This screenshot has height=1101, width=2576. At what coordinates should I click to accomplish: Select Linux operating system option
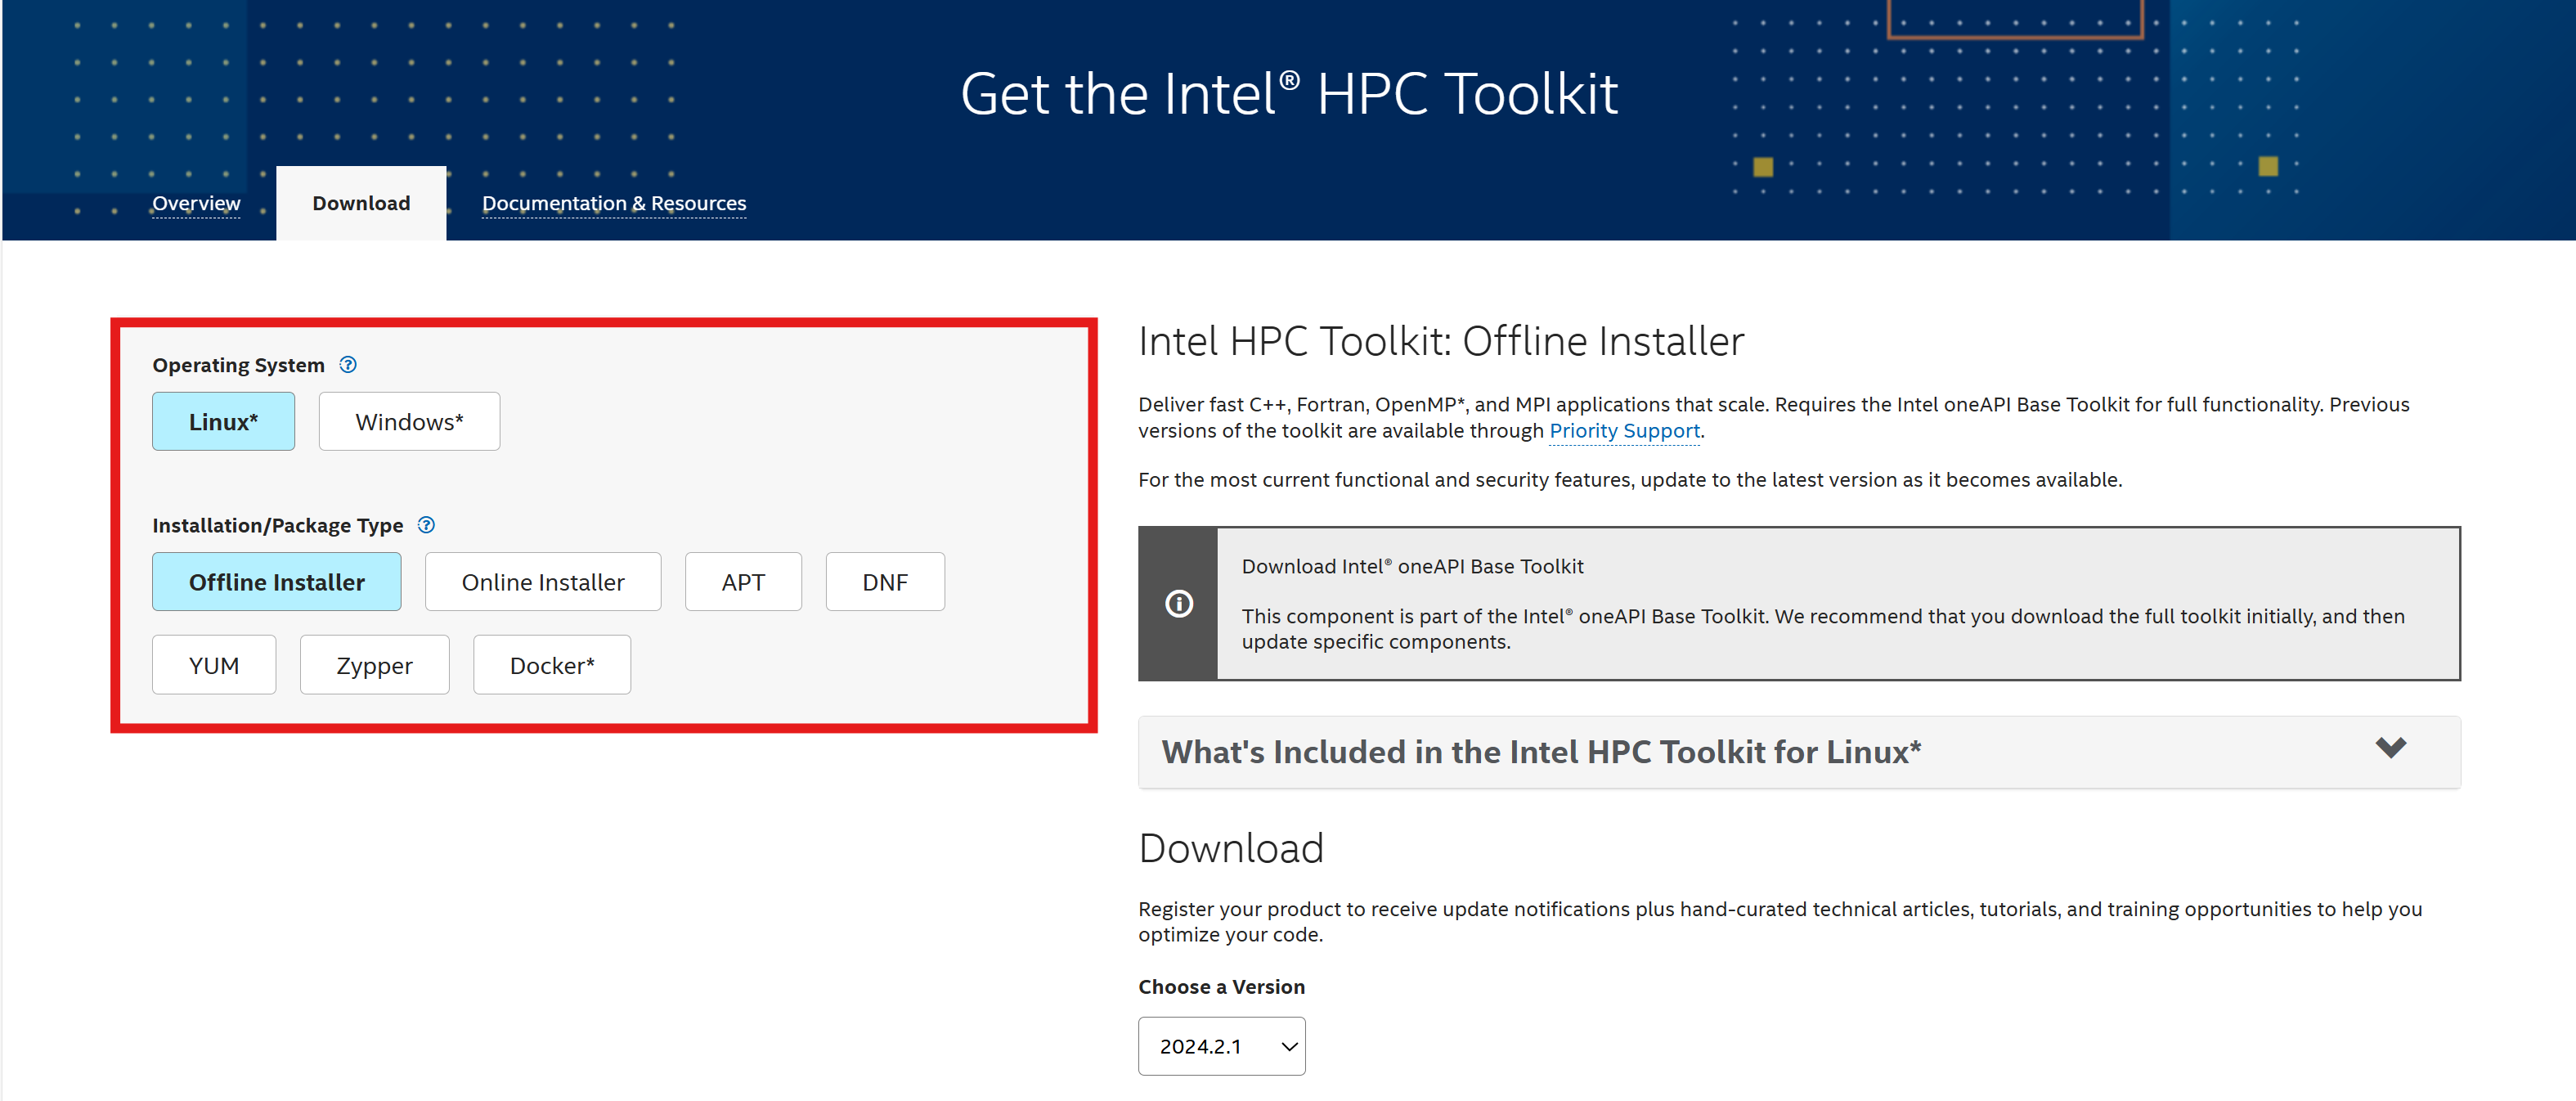223,422
